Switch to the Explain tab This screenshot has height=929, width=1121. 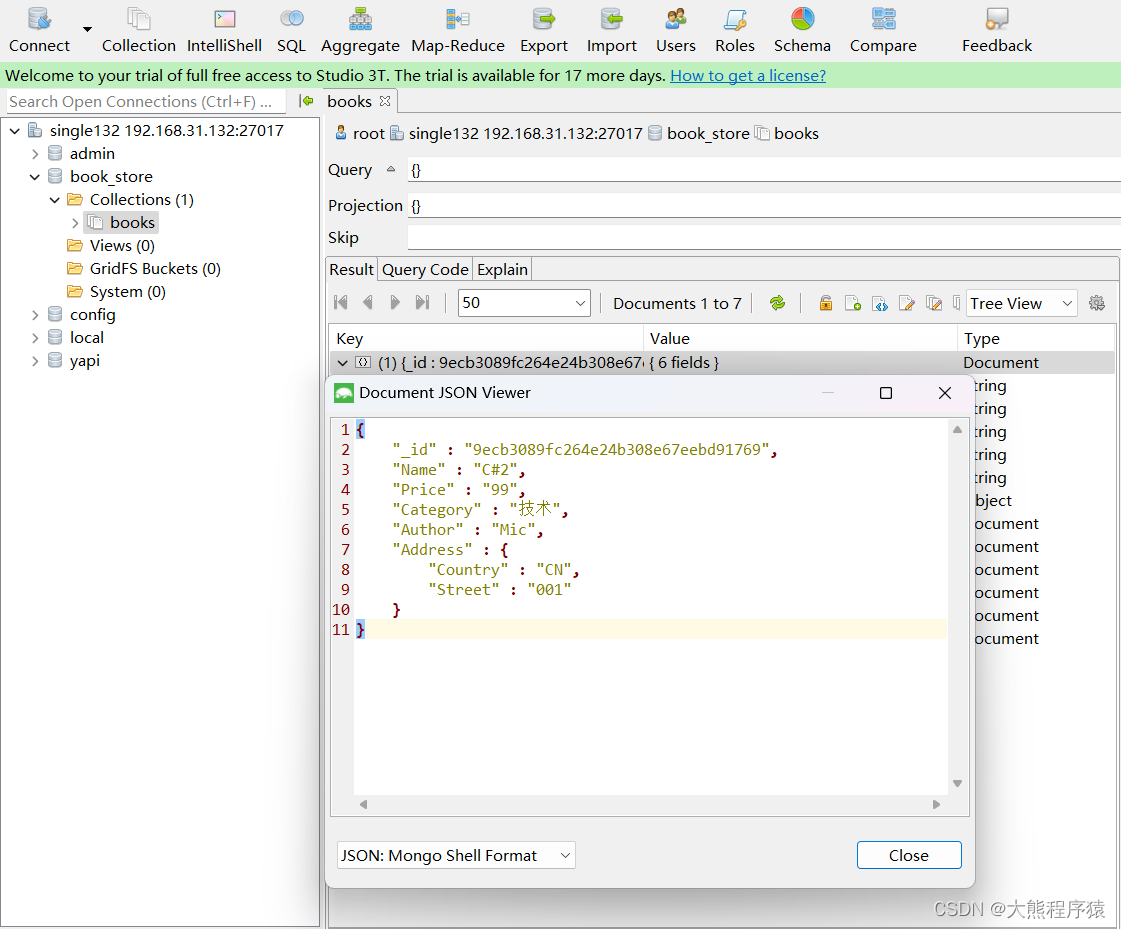501,269
